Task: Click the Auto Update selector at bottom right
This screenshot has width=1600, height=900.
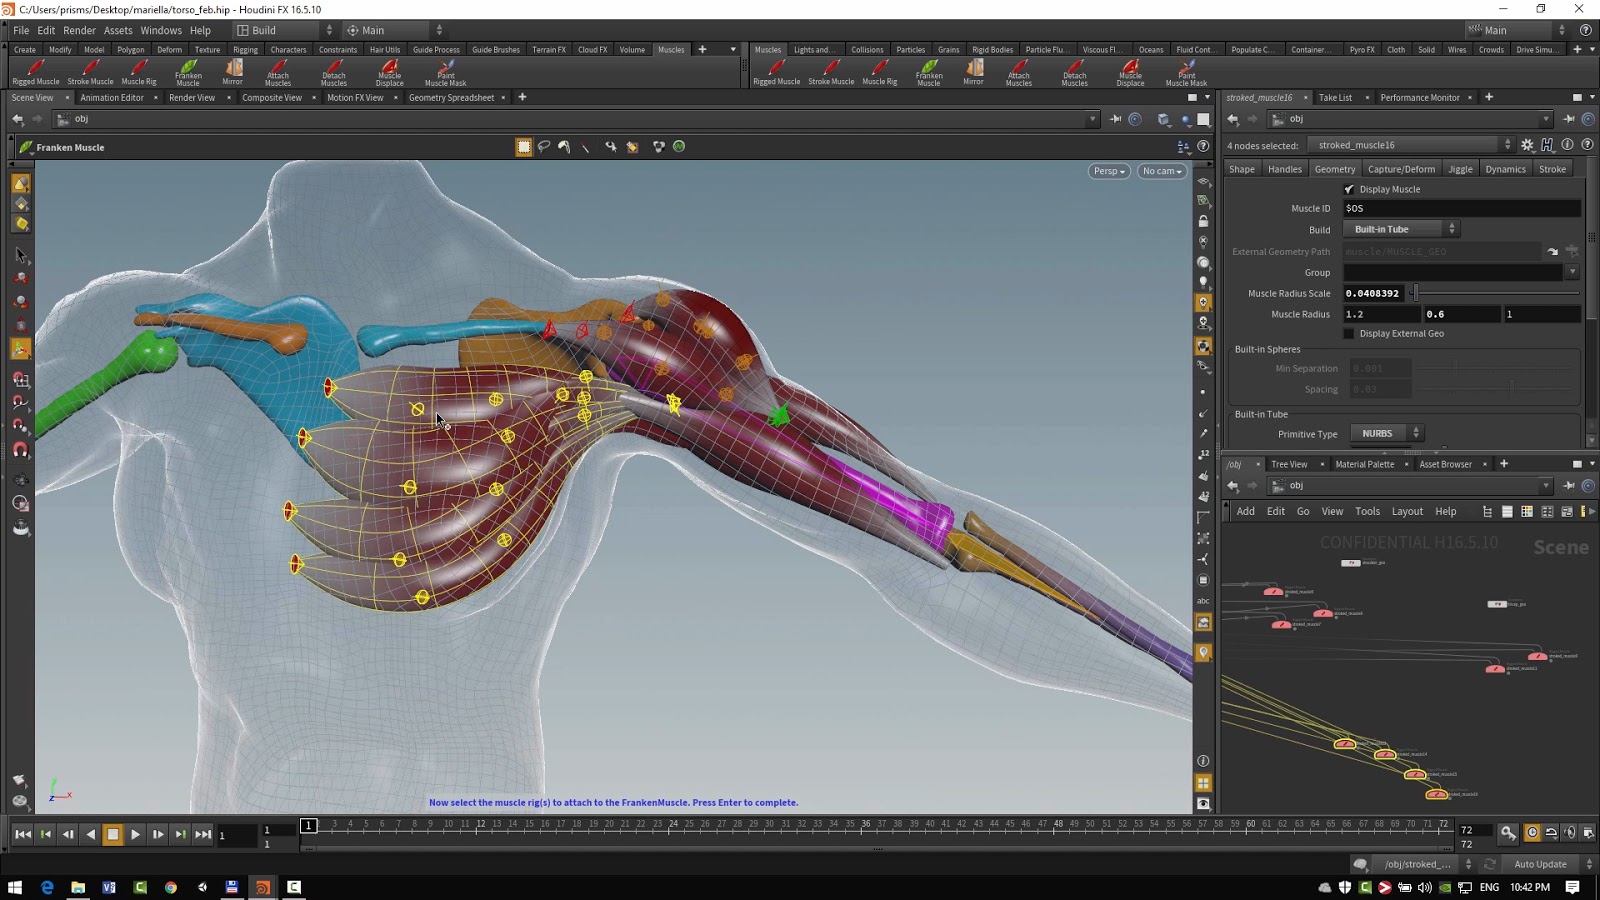Action: tap(1539, 863)
